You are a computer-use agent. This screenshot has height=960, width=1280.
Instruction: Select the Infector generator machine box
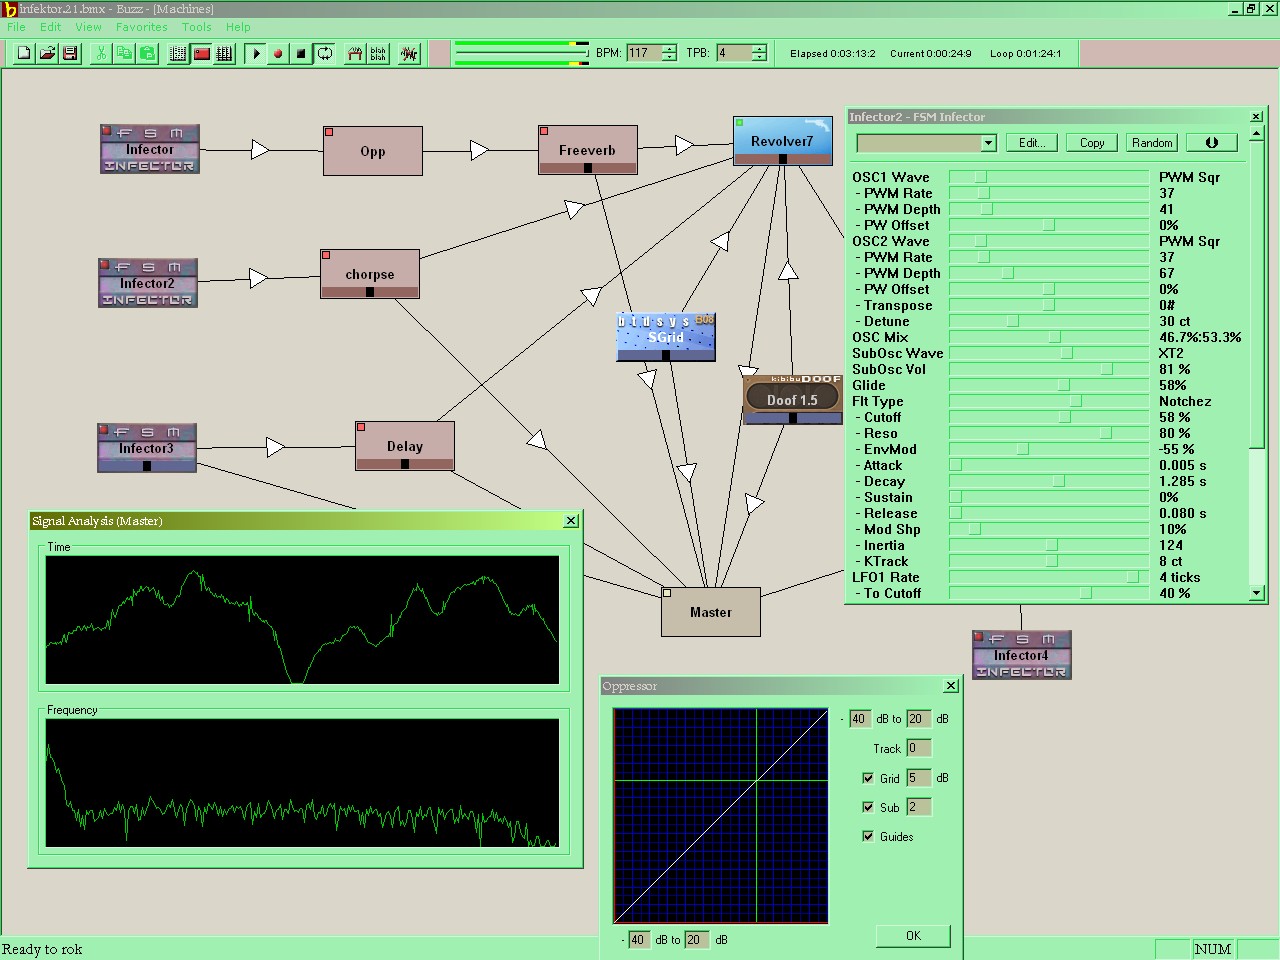(x=150, y=149)
